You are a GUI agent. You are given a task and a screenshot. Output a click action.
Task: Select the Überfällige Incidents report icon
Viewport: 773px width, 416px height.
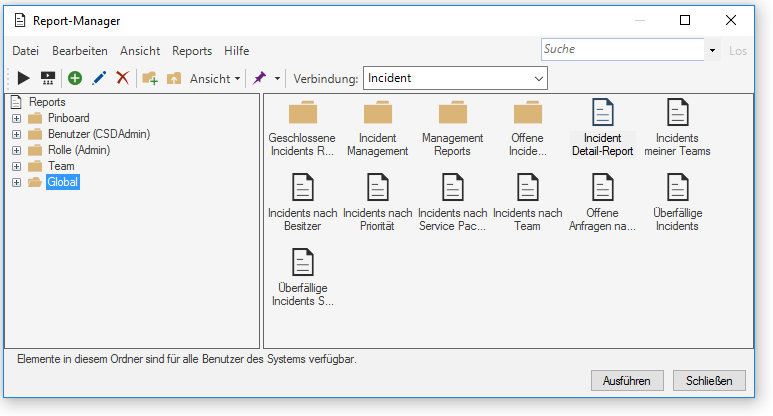pos(677,187)
